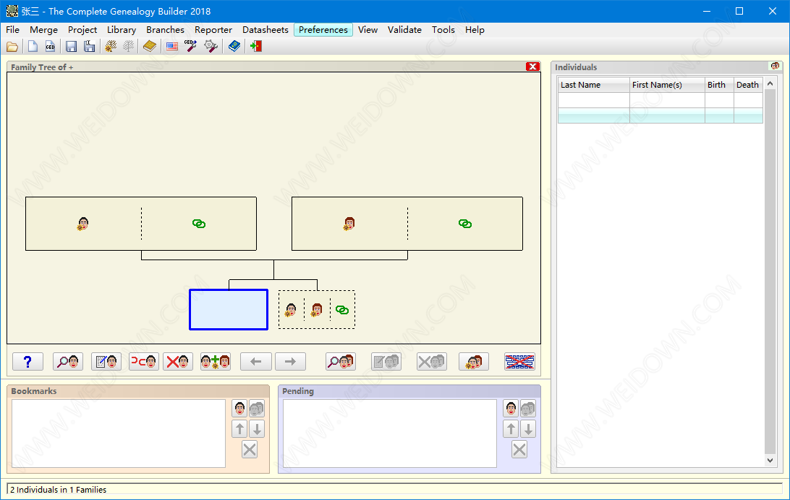Click link rings in right parents box

point(465,223)
